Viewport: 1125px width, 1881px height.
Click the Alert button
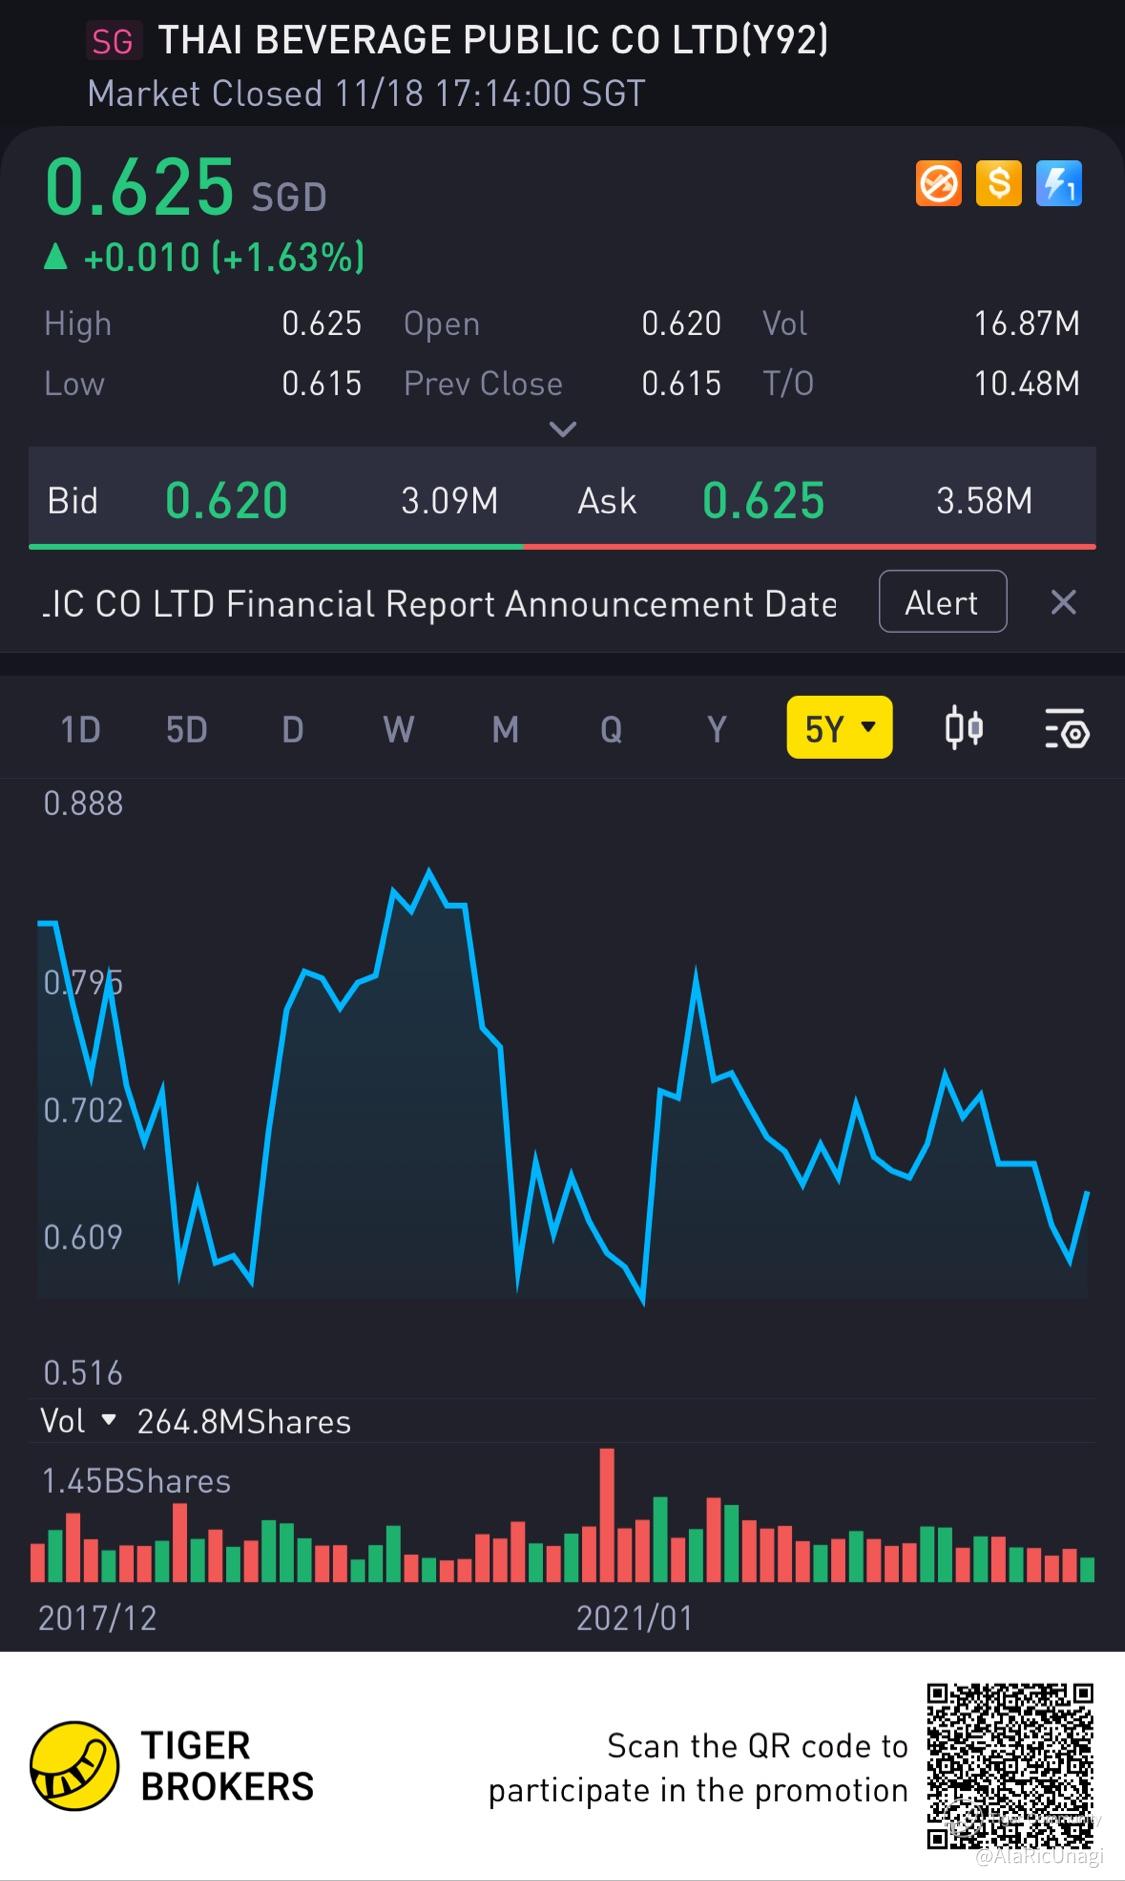point(942,602)
